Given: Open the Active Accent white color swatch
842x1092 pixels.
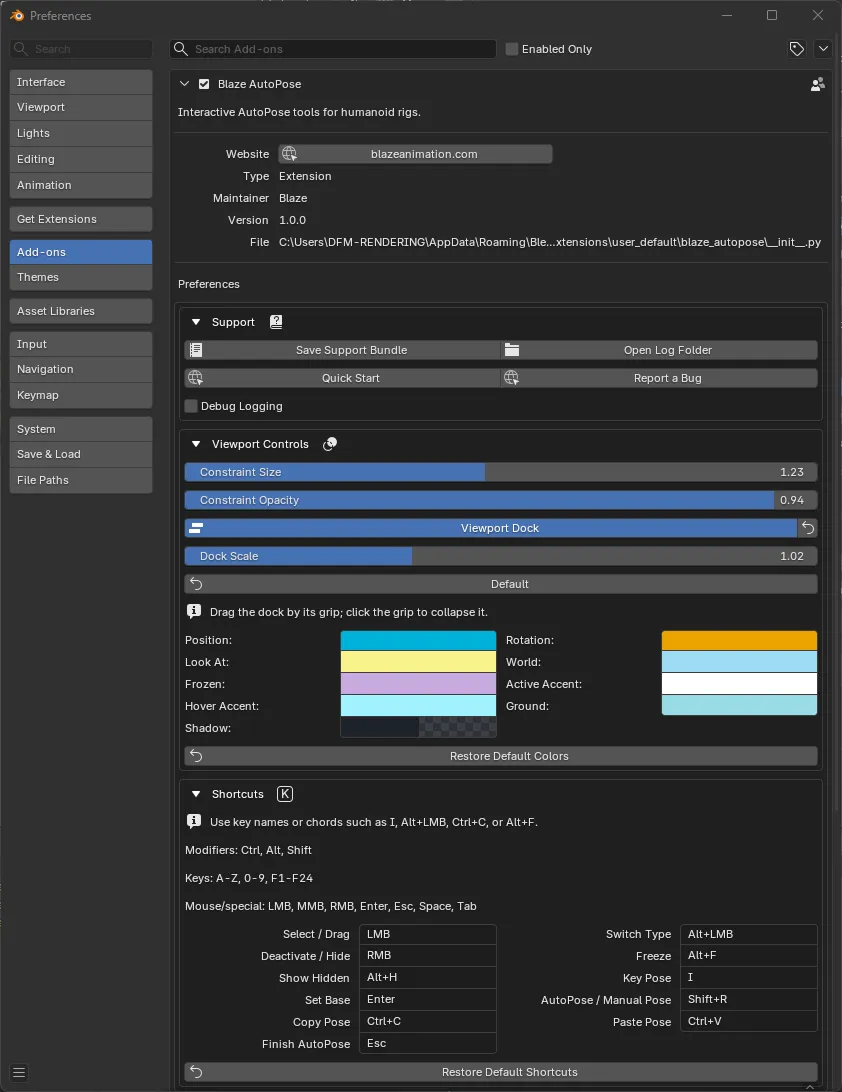Looking at the screenshot, I should pos(739,684).
